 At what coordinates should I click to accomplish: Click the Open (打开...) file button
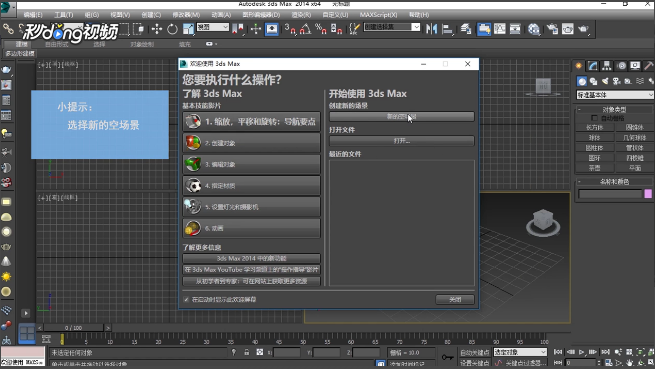[402, 141]
